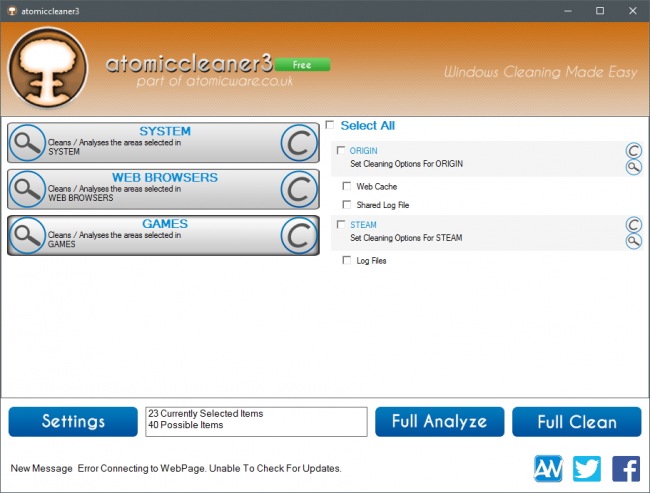Check the Web Cache option
Viewport: 650px width, 493px height.
(x=347, y=186)
